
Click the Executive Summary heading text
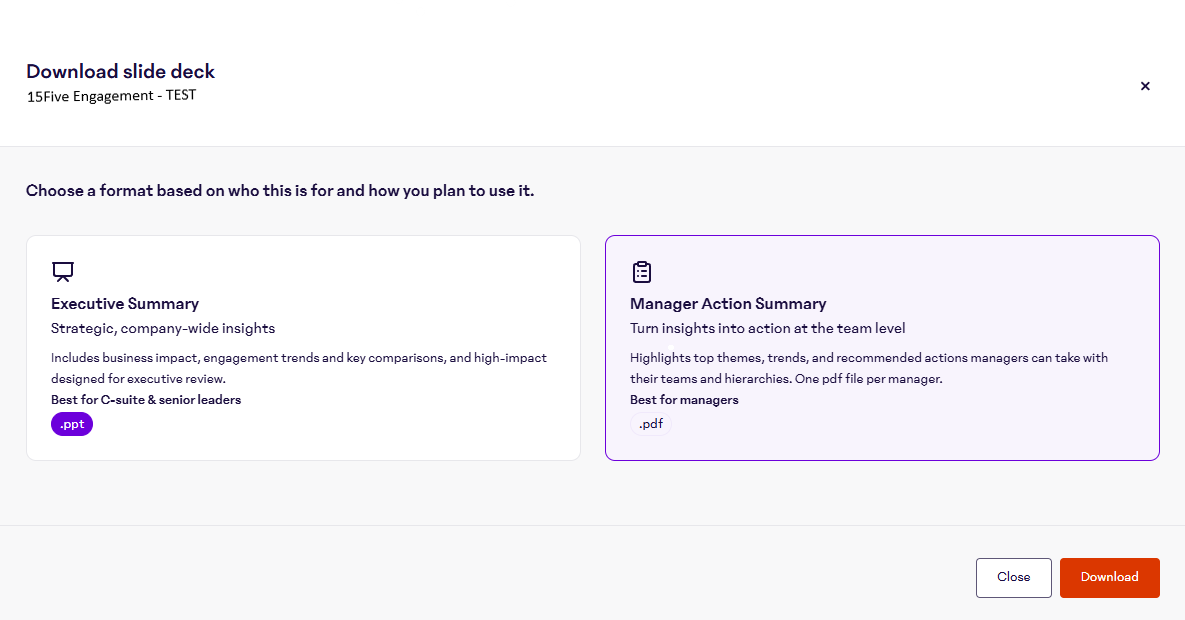125,304
